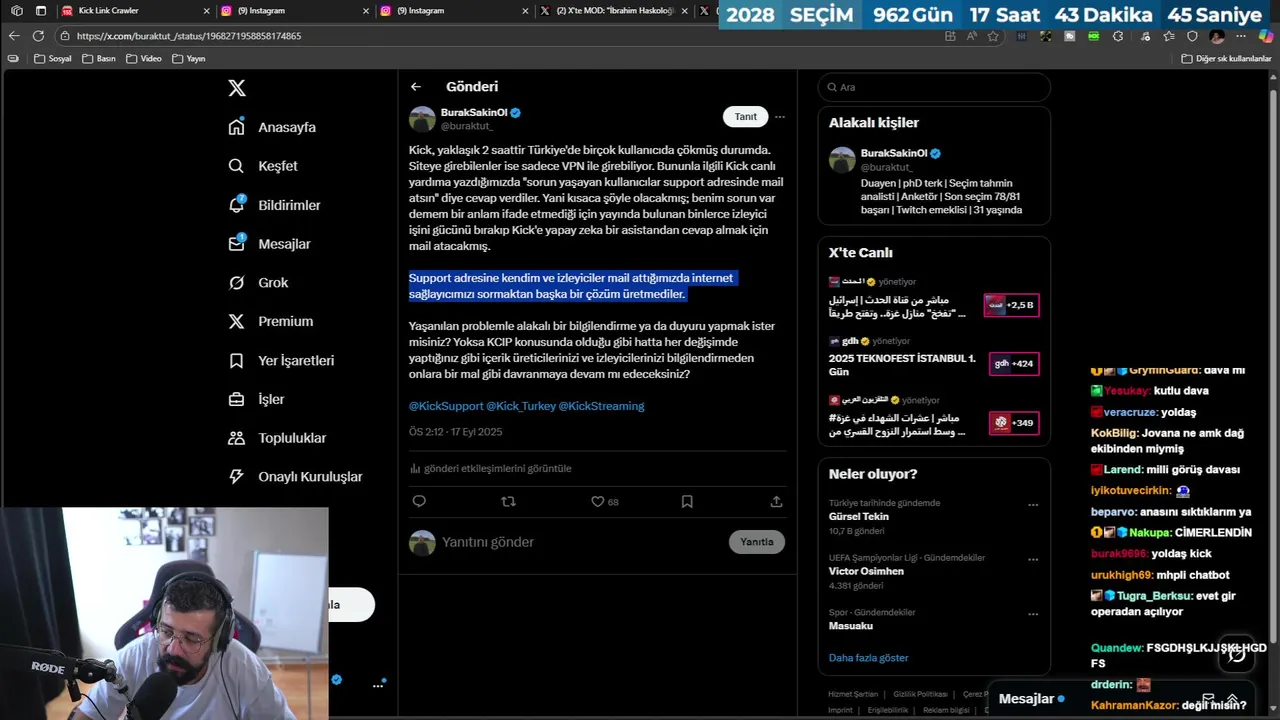Open the favorites list icon
The height and width of the screenshot is (720, 1280).
(1168, 36)
